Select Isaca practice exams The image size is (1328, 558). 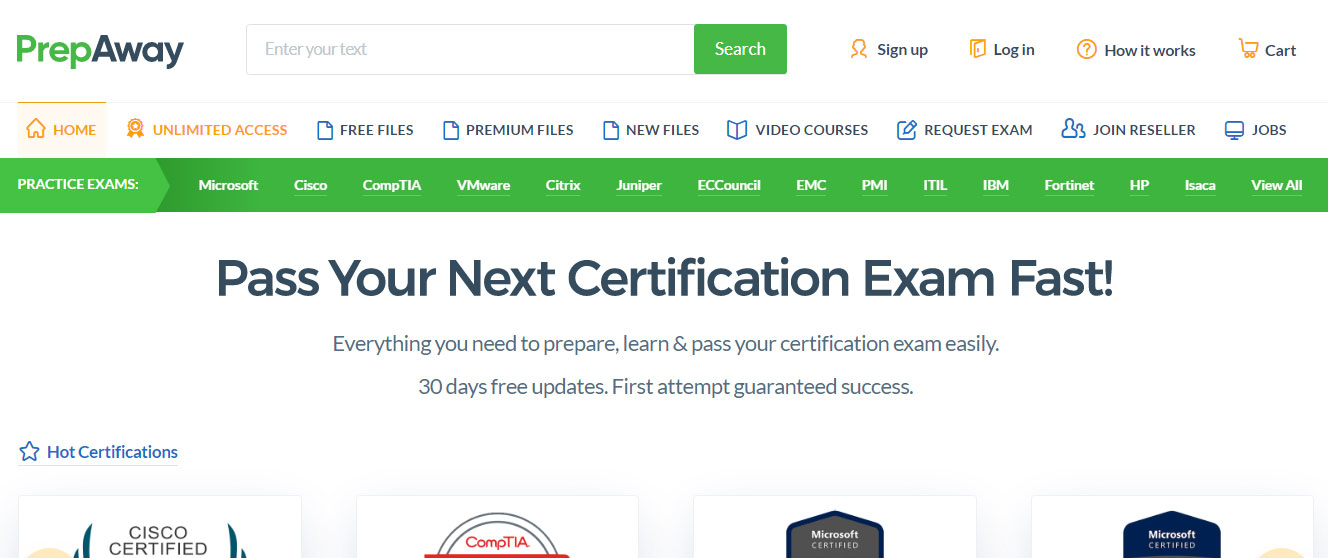(x=1200, y=185)
